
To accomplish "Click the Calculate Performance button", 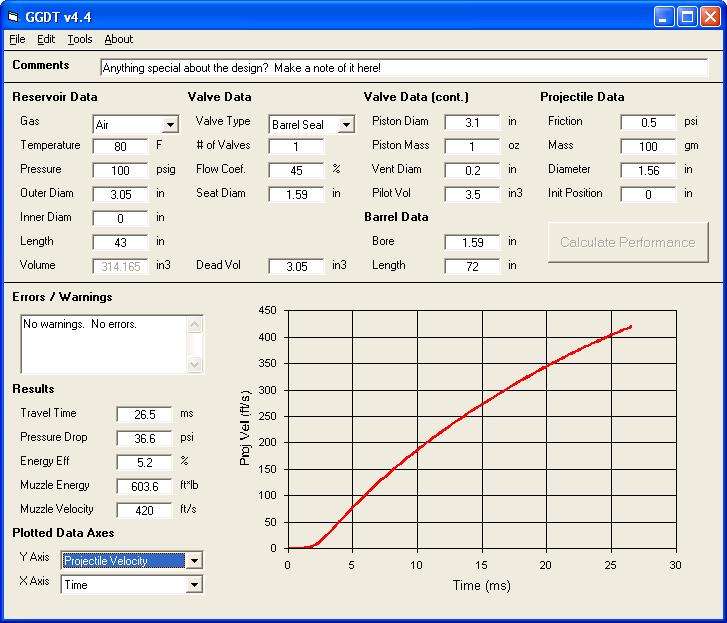I will [627, 242].
